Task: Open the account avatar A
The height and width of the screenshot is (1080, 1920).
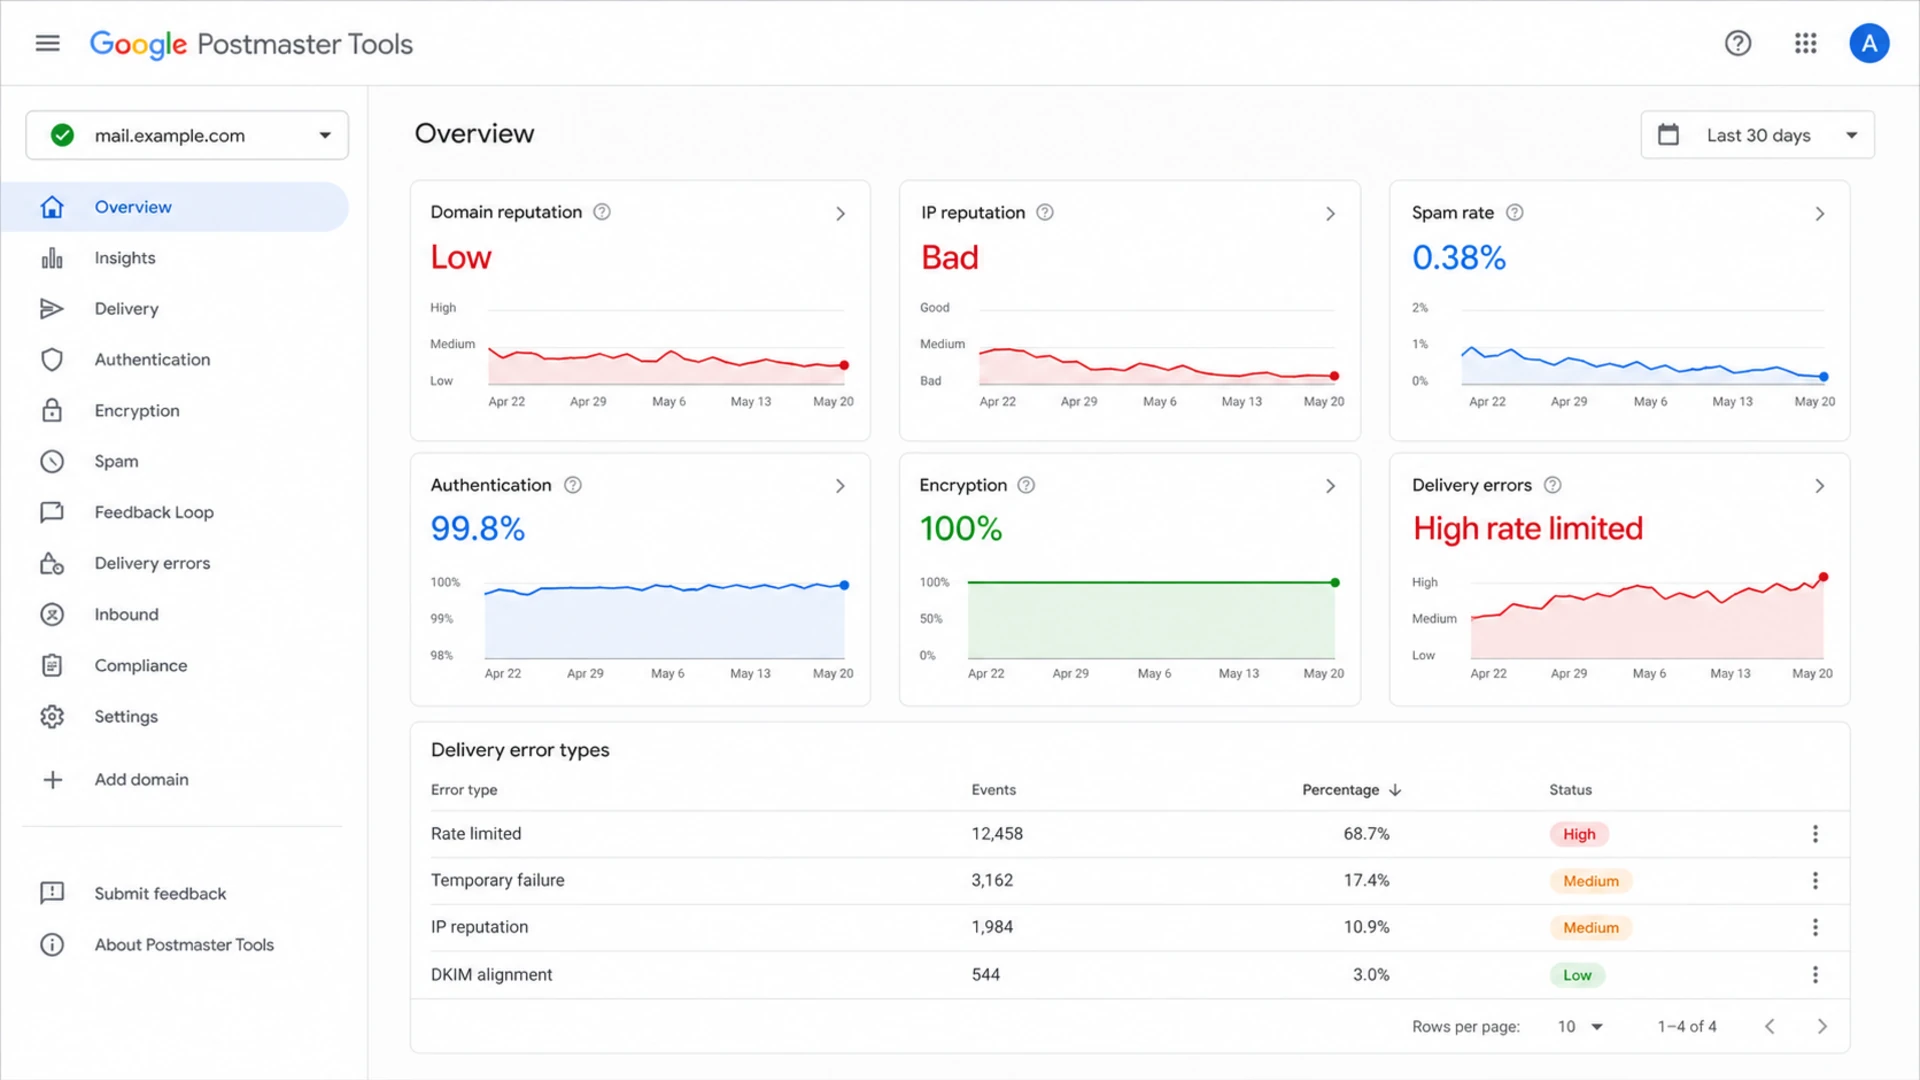Action: click(1868, 43)
